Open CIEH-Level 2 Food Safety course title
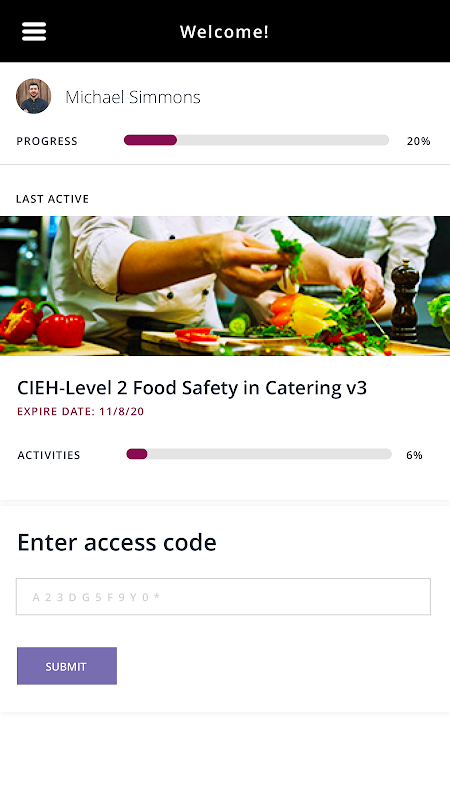 click(192, 388)
